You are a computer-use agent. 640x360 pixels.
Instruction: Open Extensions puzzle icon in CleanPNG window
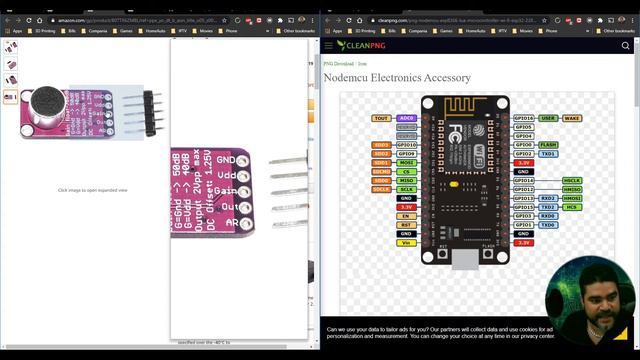600,20
